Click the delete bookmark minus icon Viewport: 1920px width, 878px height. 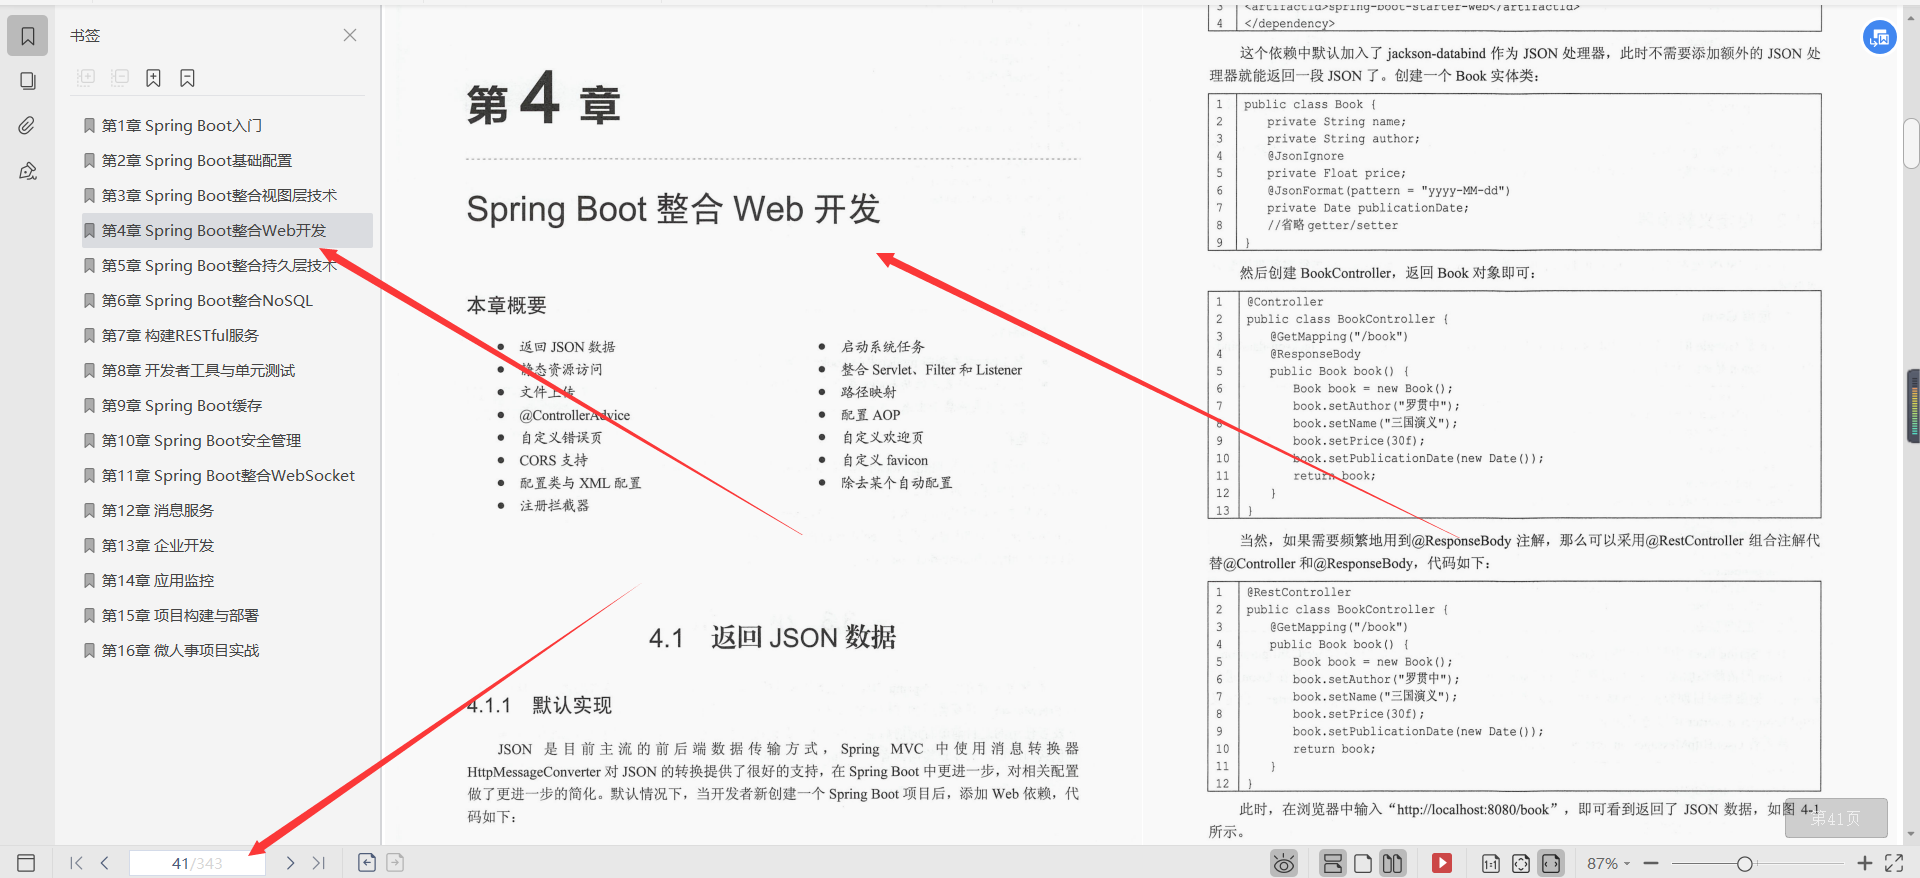187,77
